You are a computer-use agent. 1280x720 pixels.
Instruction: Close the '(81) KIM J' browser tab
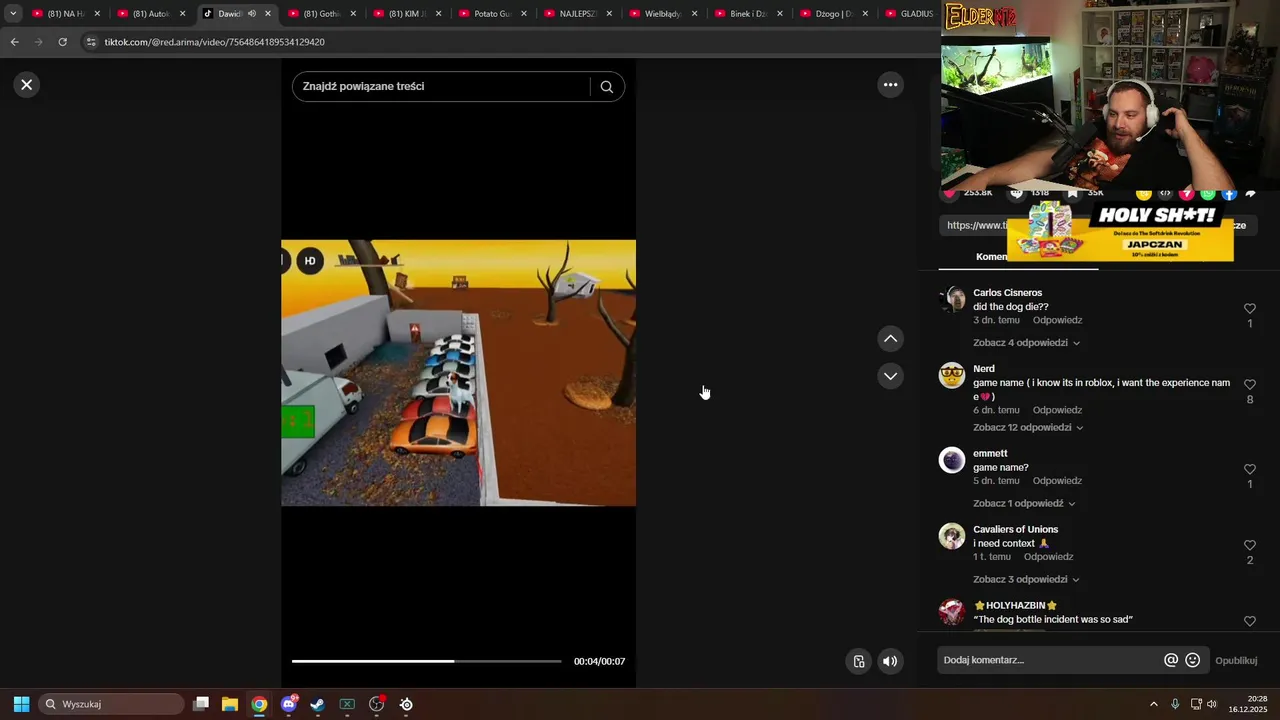[x=438, y=14]
